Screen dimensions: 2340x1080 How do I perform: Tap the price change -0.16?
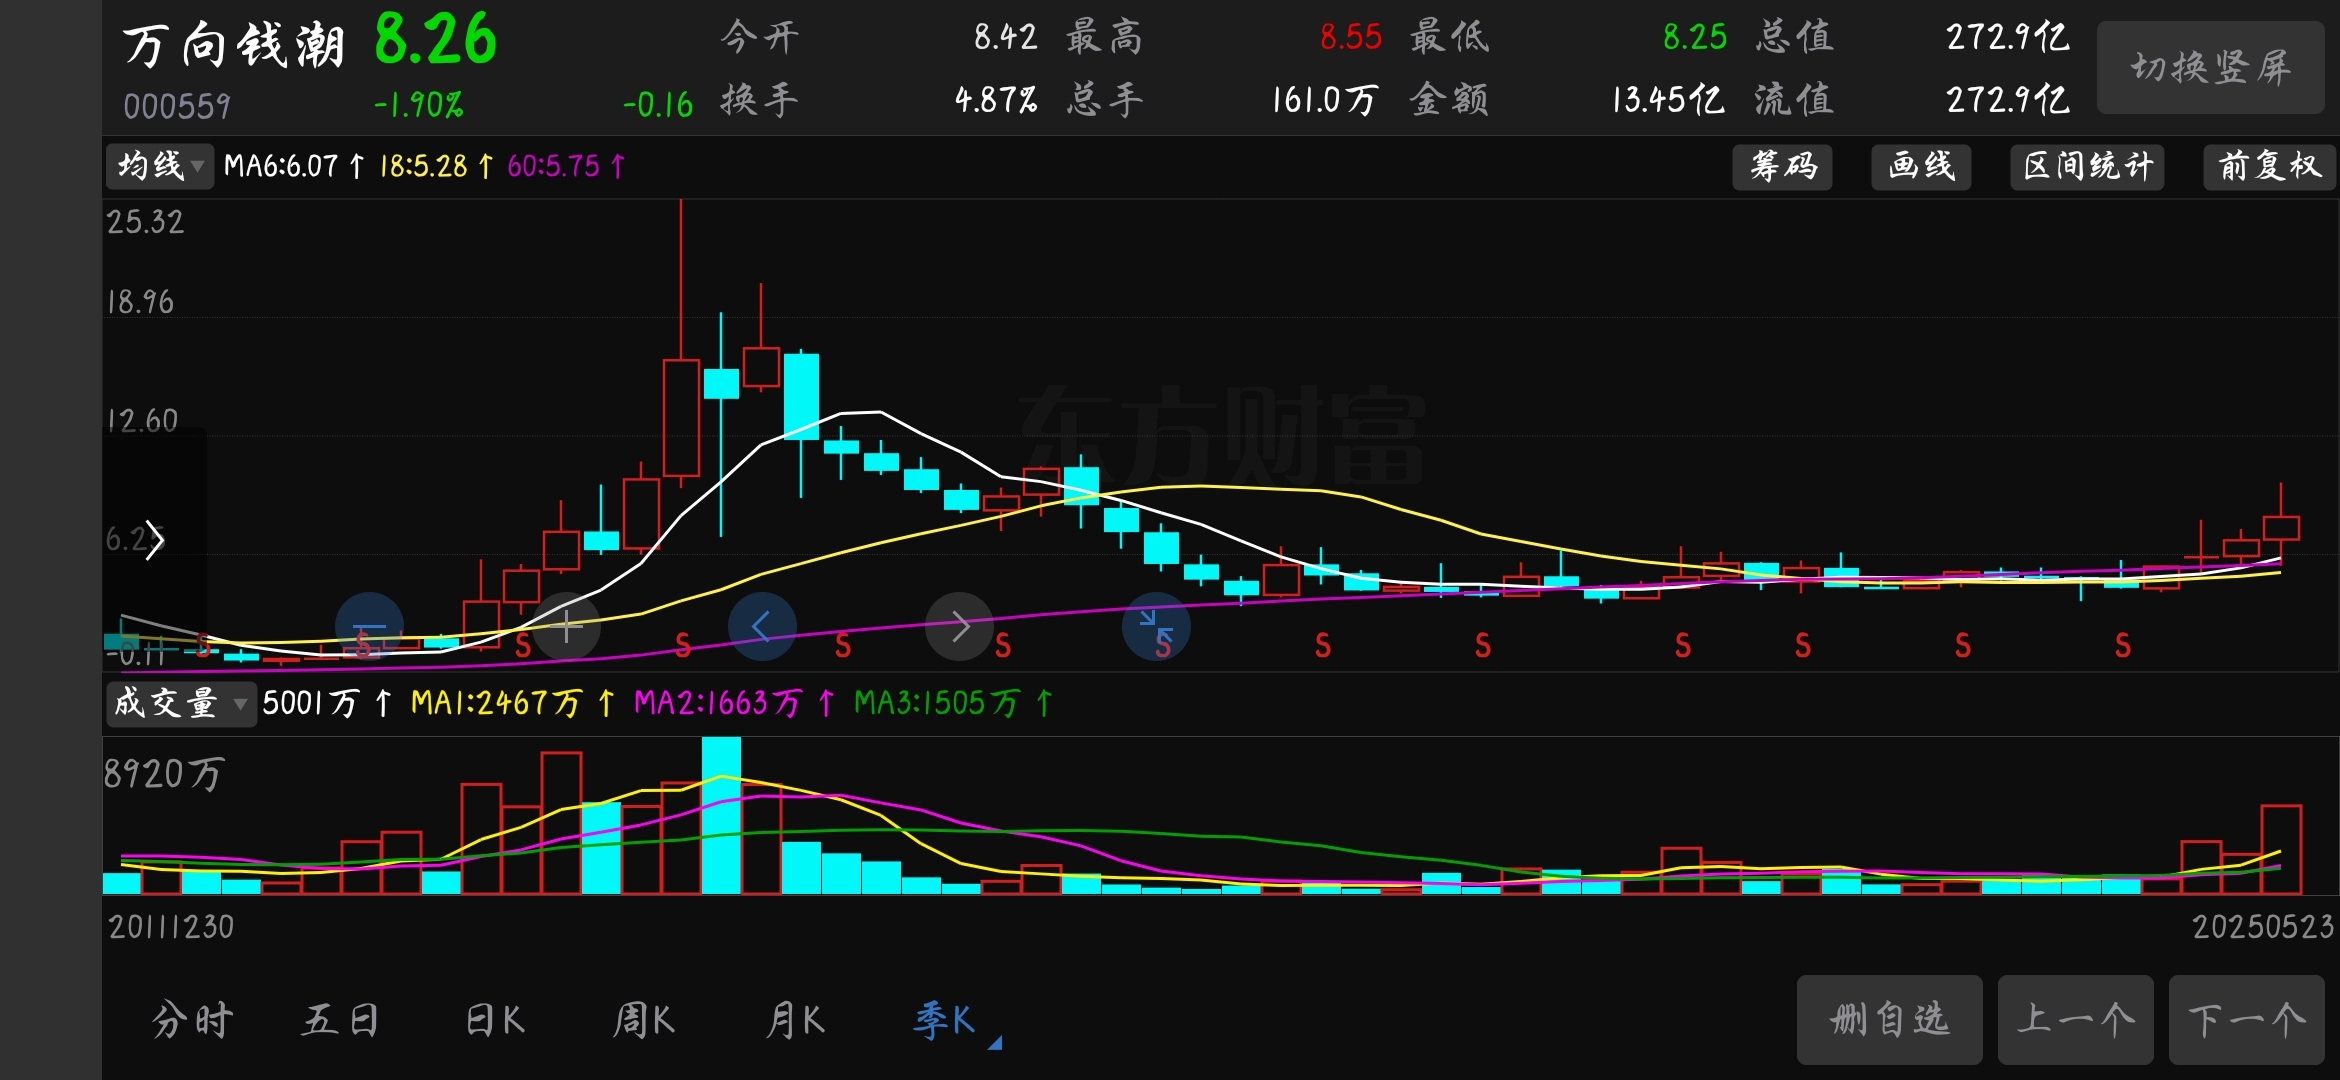[657, 105]
